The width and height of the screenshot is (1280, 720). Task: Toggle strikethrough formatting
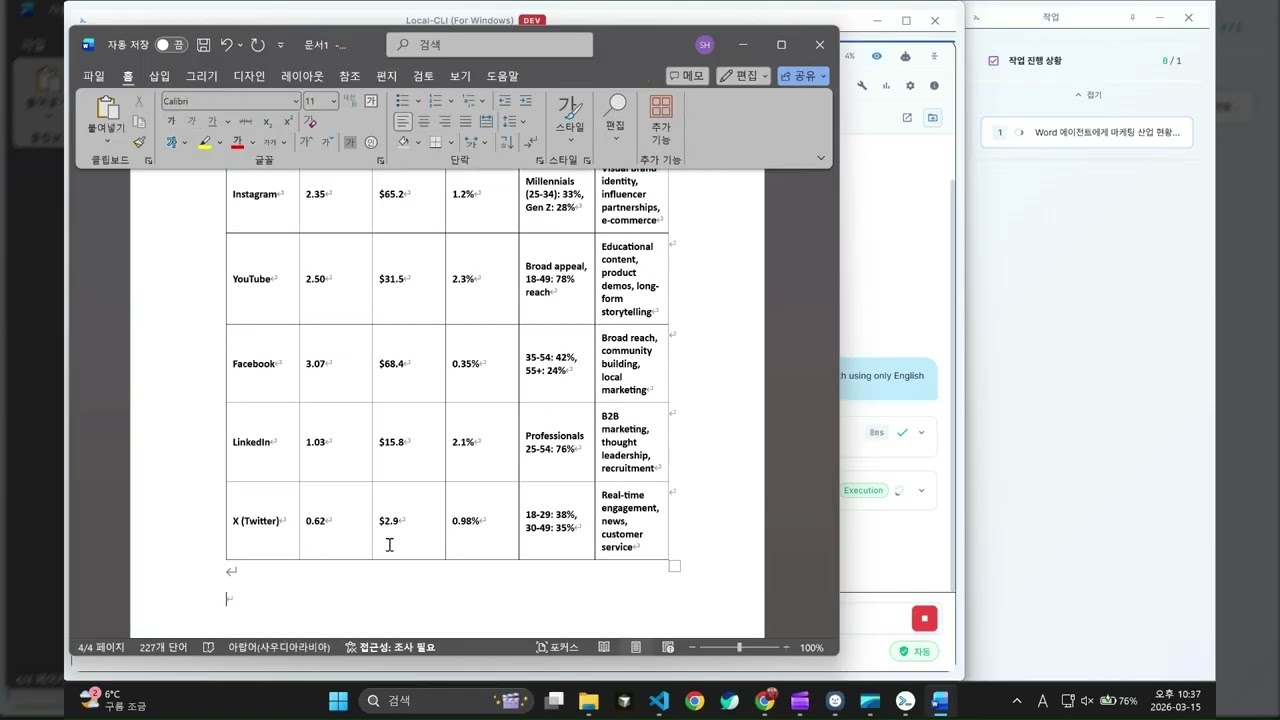pyautogui.click(x=245, y=121)
